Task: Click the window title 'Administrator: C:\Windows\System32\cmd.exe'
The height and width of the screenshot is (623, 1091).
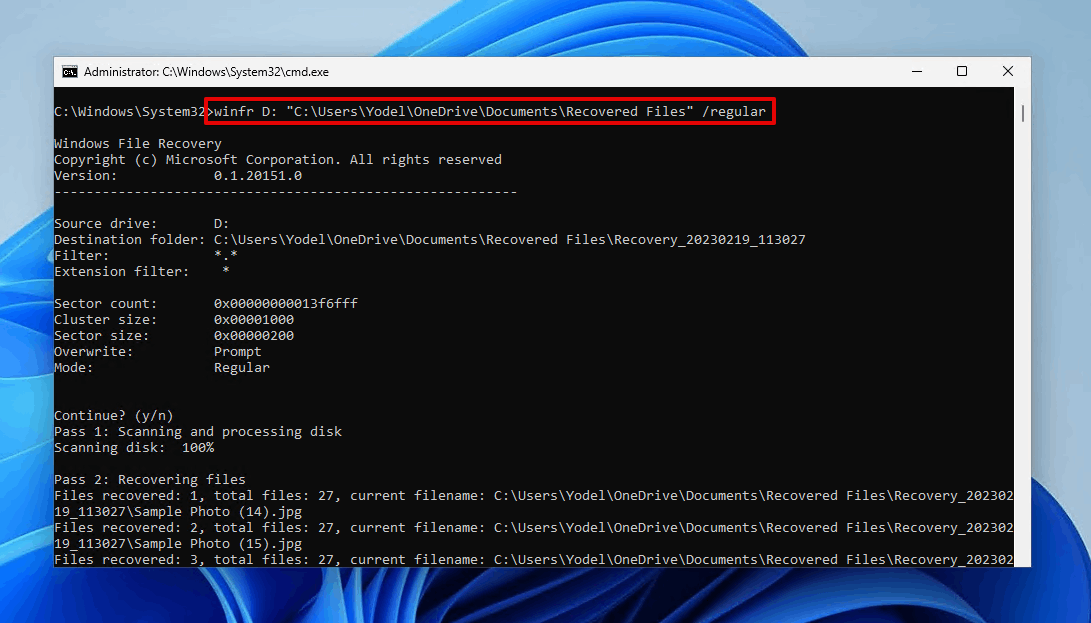Action: 206,72
